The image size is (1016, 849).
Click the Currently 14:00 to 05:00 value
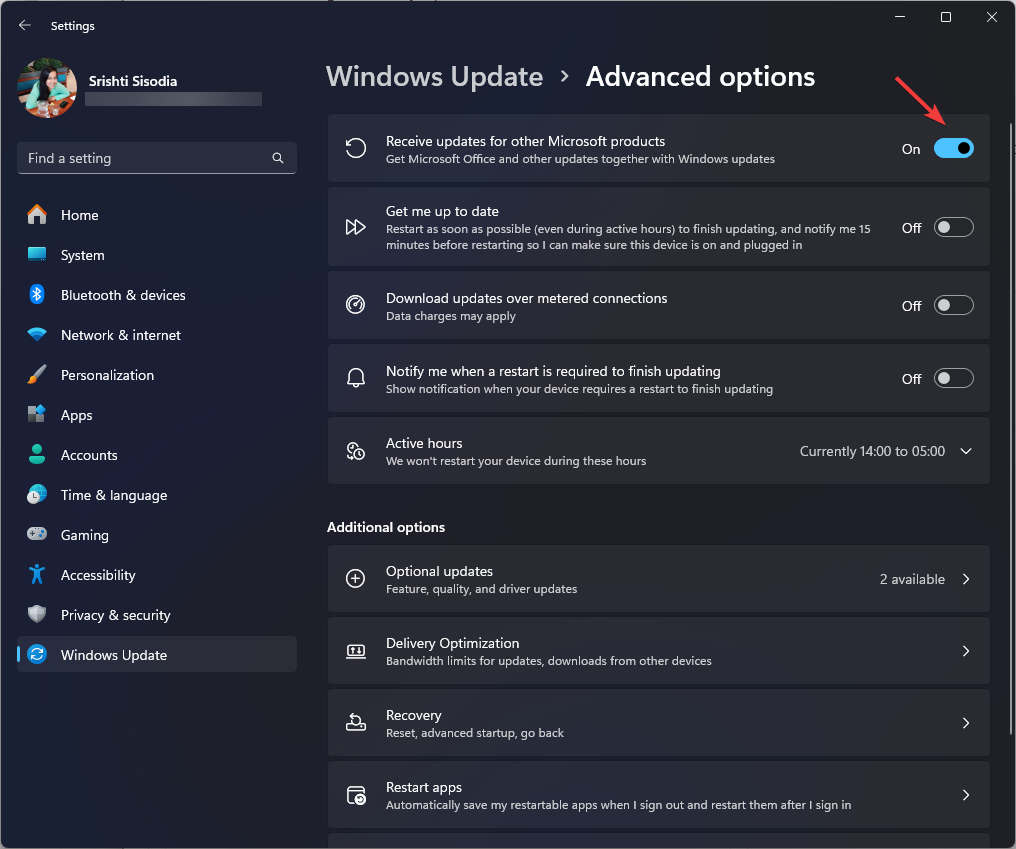pyautogui.click(x=872, y=451)
